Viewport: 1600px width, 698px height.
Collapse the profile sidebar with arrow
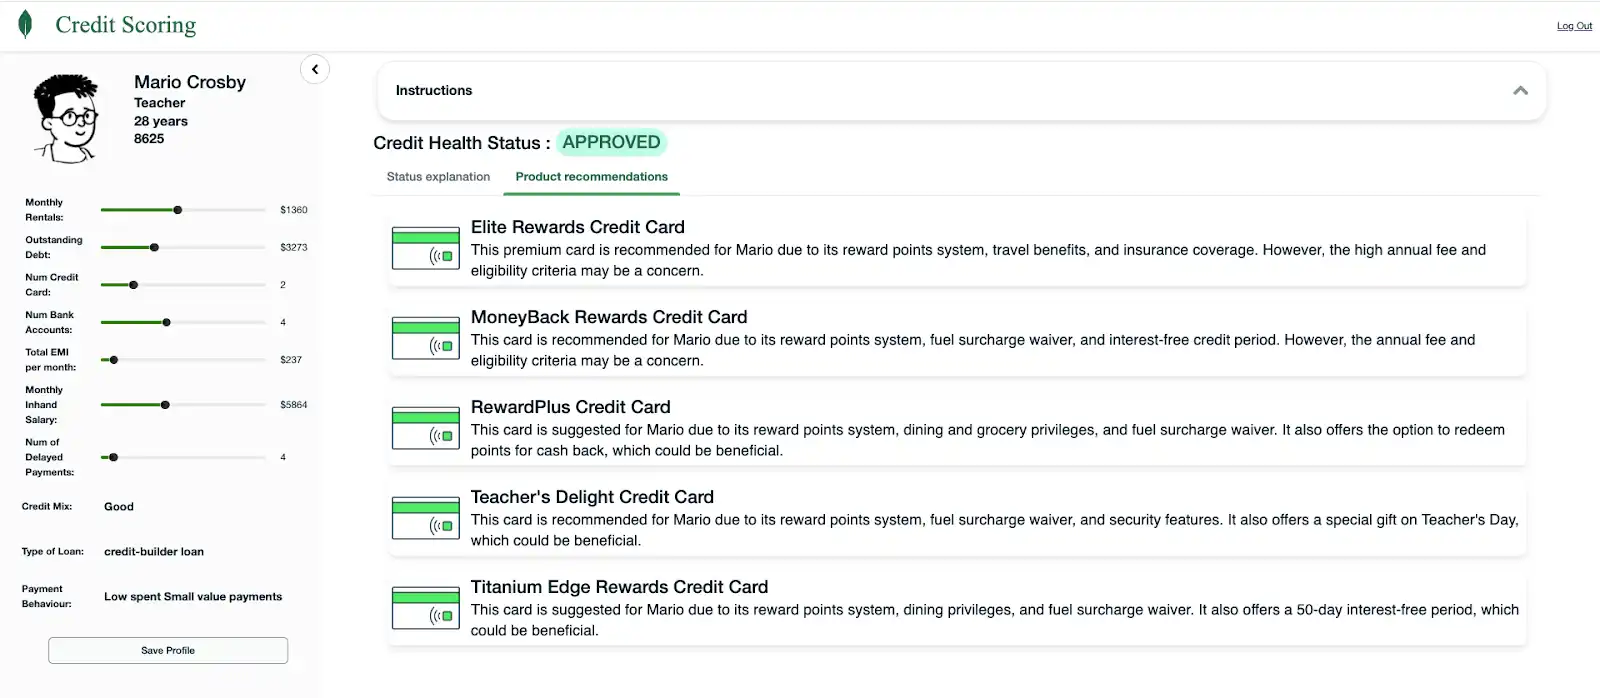[315, 69]
